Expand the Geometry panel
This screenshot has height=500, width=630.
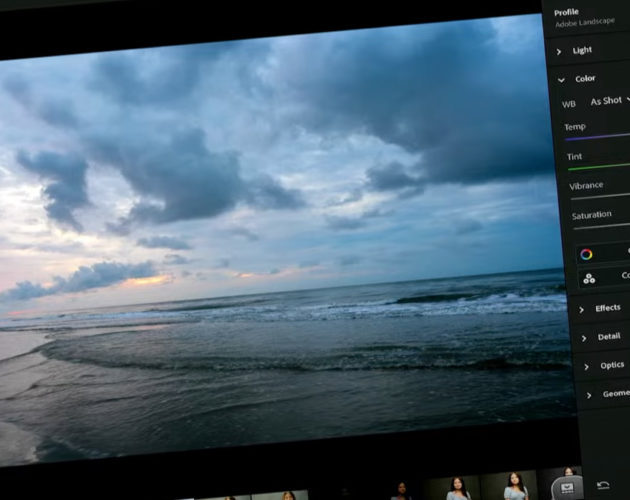(608, 394)
